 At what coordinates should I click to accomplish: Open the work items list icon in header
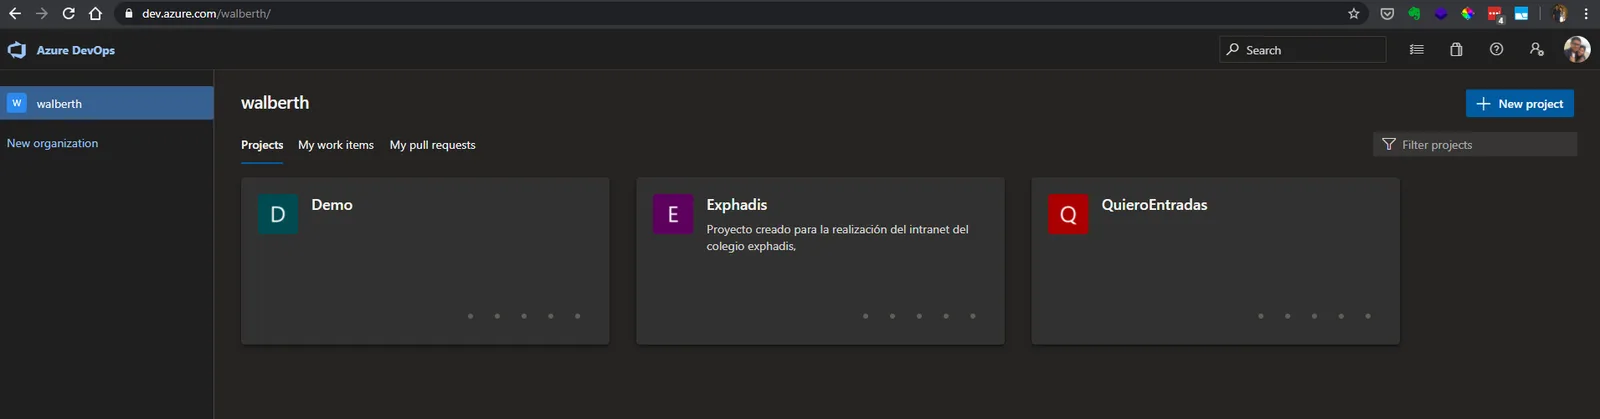point(1417,49)
